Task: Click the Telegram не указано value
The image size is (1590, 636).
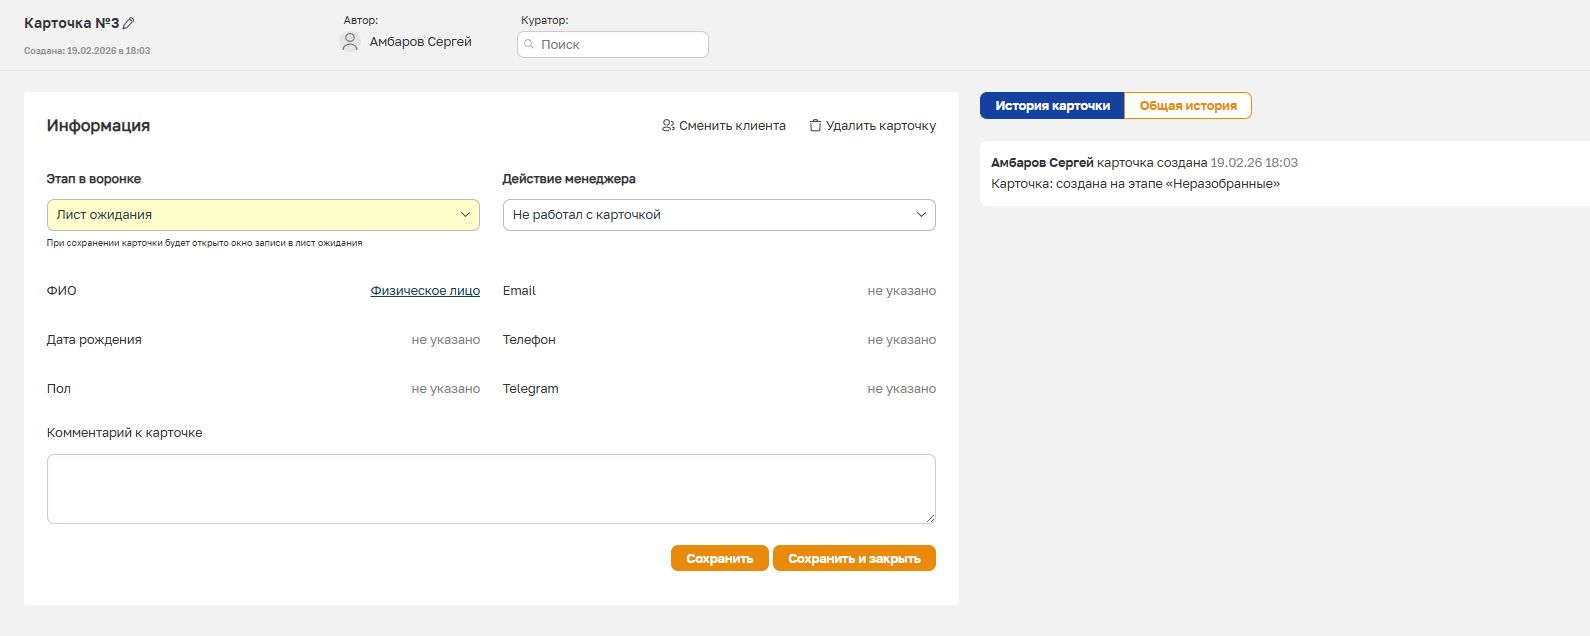Action: tap(901, 389)
